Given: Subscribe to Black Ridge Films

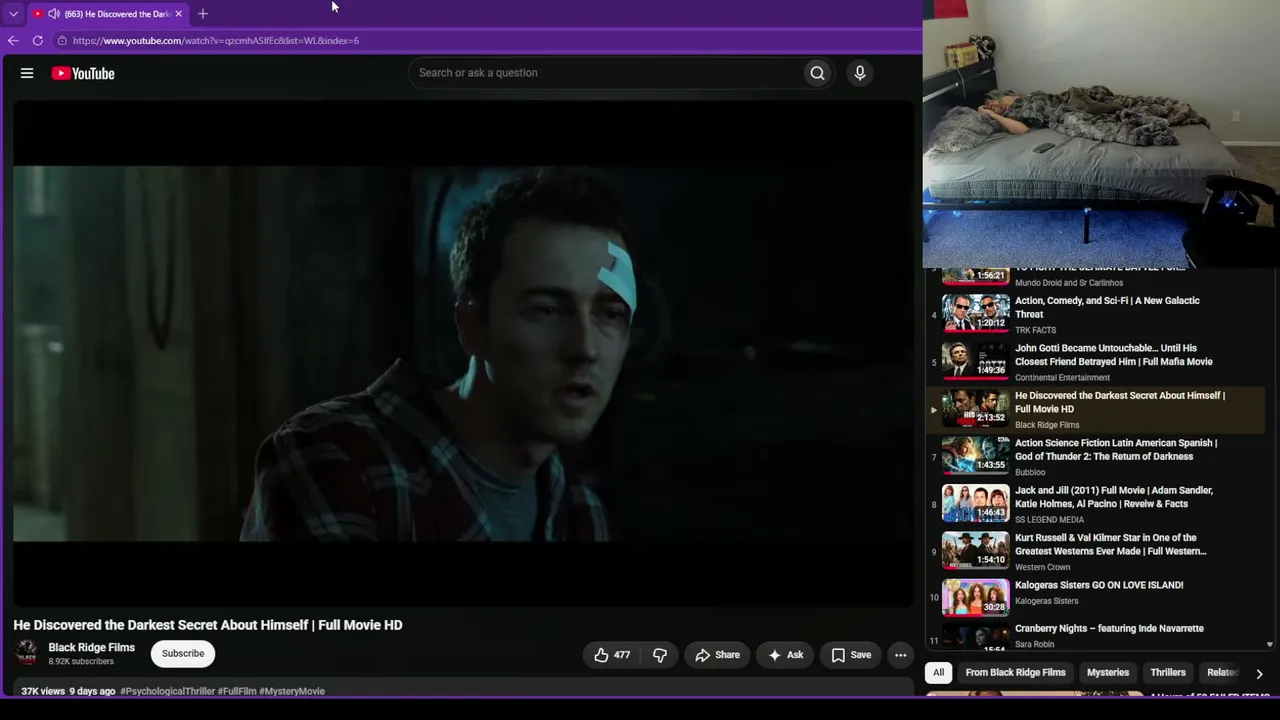Looking at the screenshot, I should (x=183, y=654).
